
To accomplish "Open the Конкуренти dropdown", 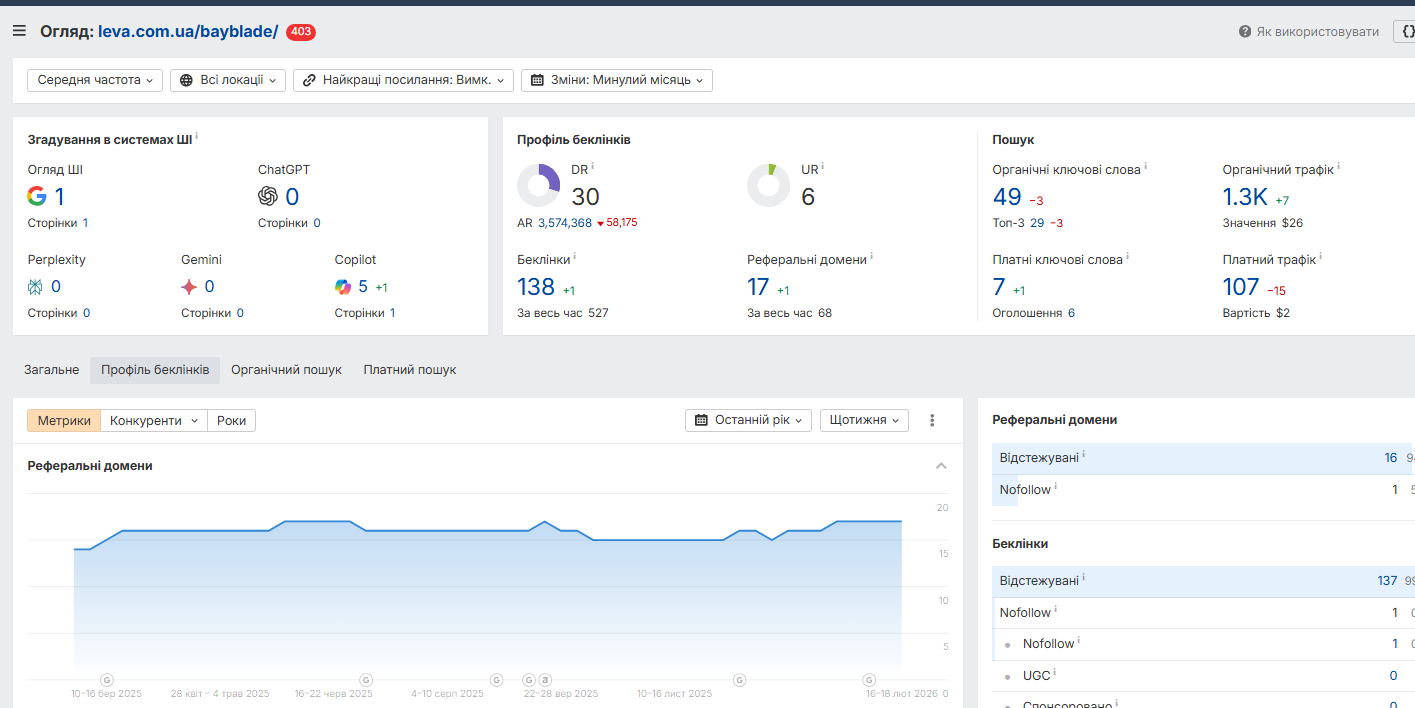I will coord(154,421).
